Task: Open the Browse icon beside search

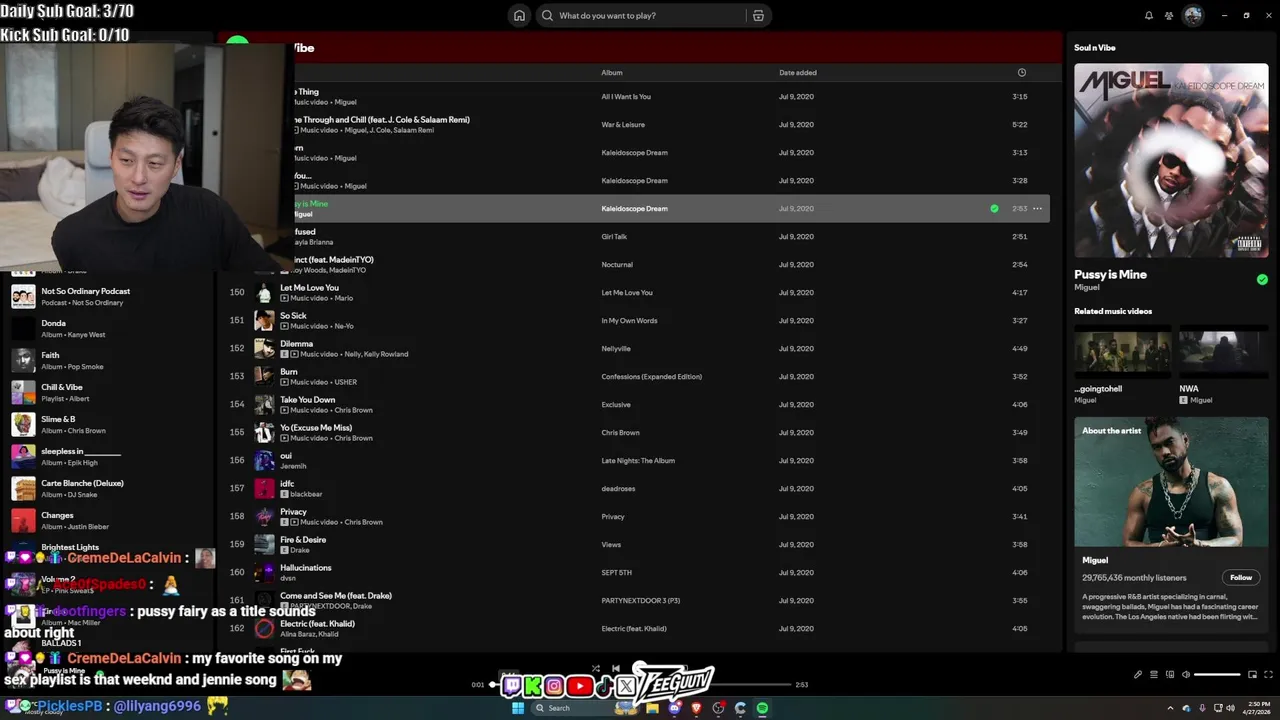Action: pos(758,16)
